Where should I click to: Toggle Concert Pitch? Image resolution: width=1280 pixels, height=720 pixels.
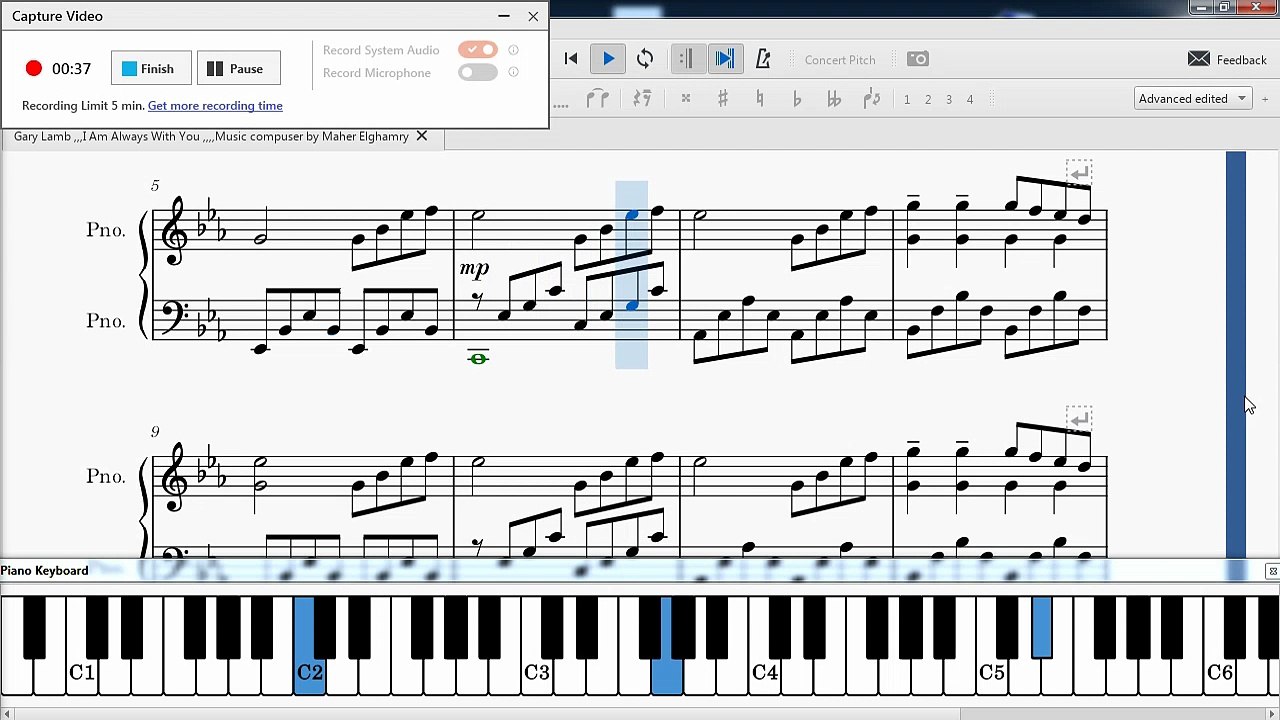pos(840,60)
